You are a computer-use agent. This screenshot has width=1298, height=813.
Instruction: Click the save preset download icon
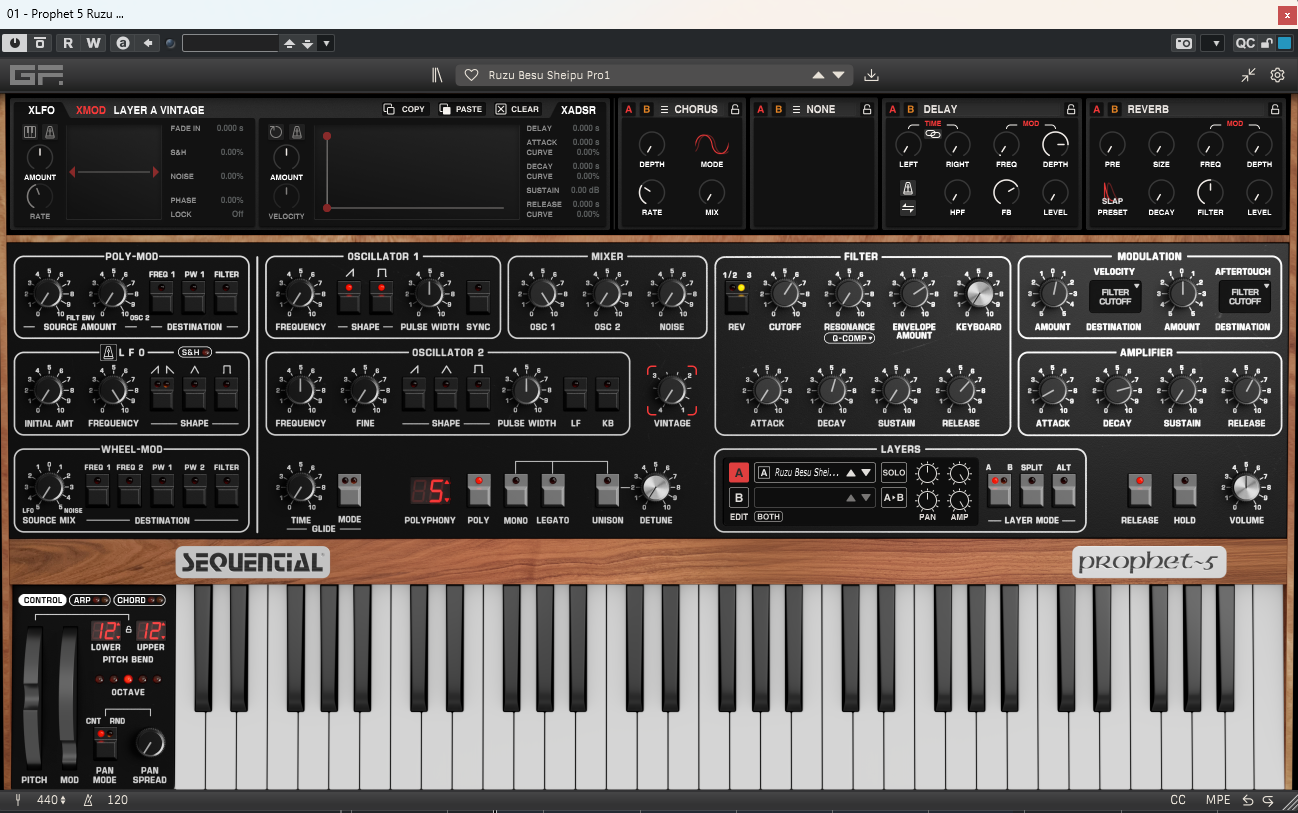point(872,75)
